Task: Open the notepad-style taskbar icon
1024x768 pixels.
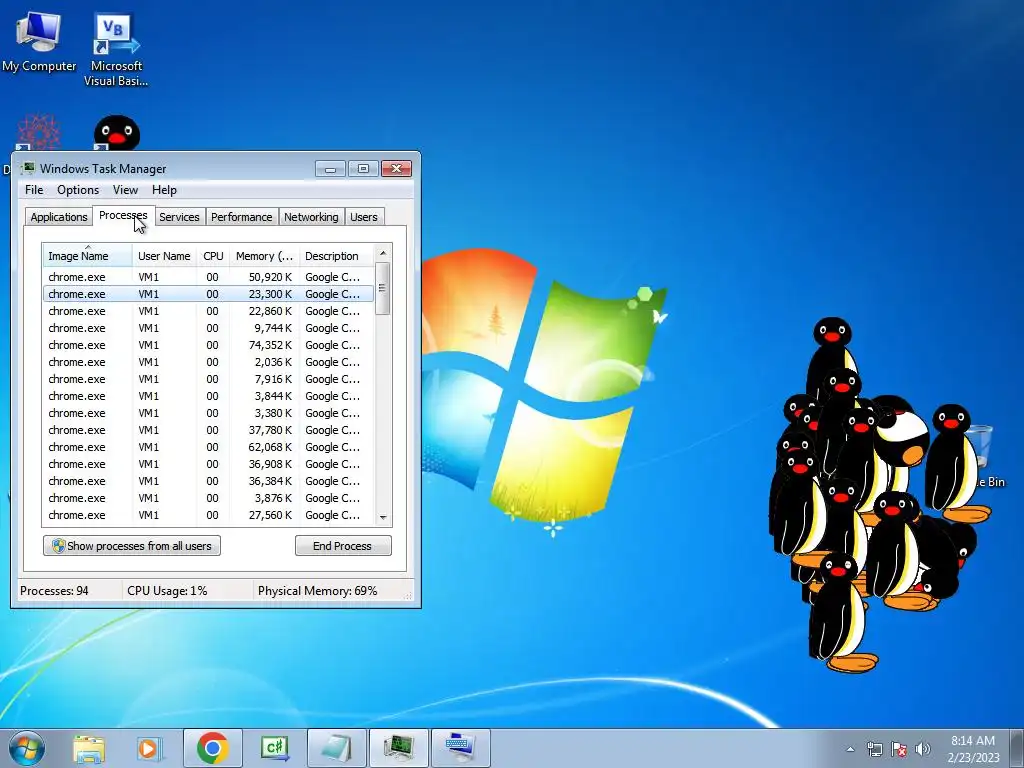Action: (336, 748)
